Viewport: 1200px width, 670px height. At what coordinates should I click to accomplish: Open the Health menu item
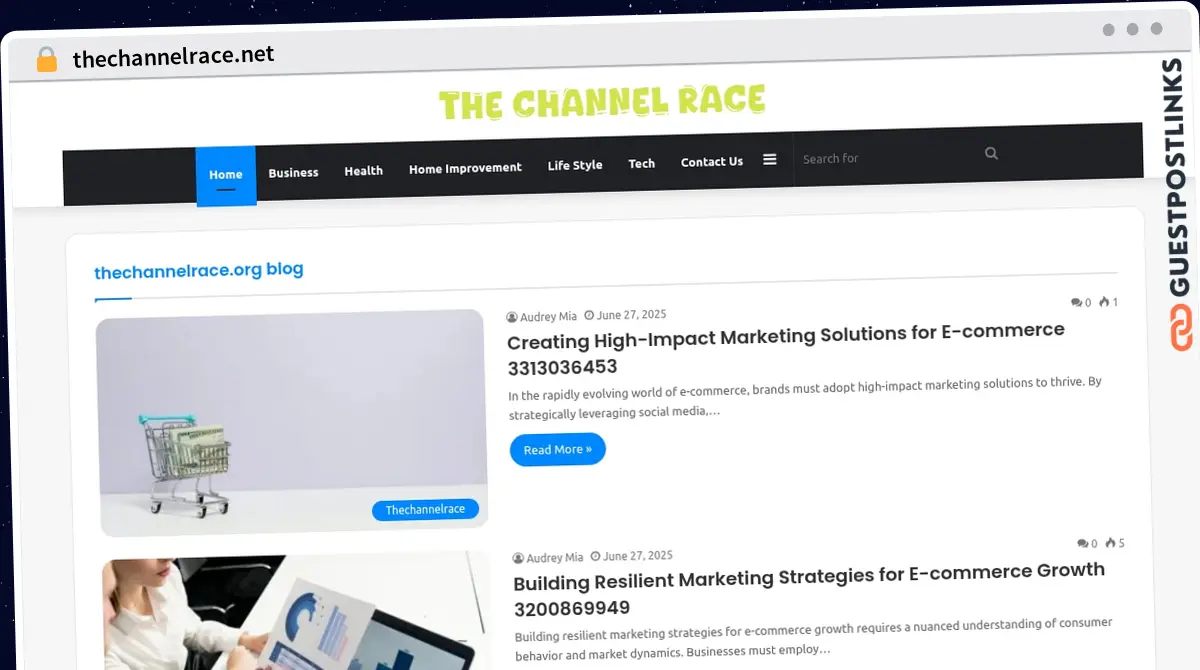coord(364,171)
